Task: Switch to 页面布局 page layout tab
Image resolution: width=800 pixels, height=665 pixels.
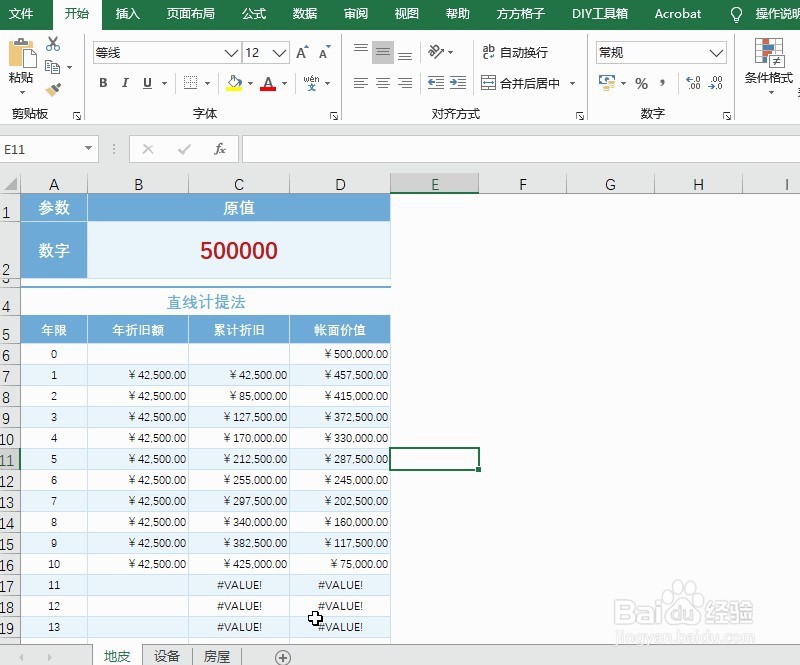Action: 190,14
